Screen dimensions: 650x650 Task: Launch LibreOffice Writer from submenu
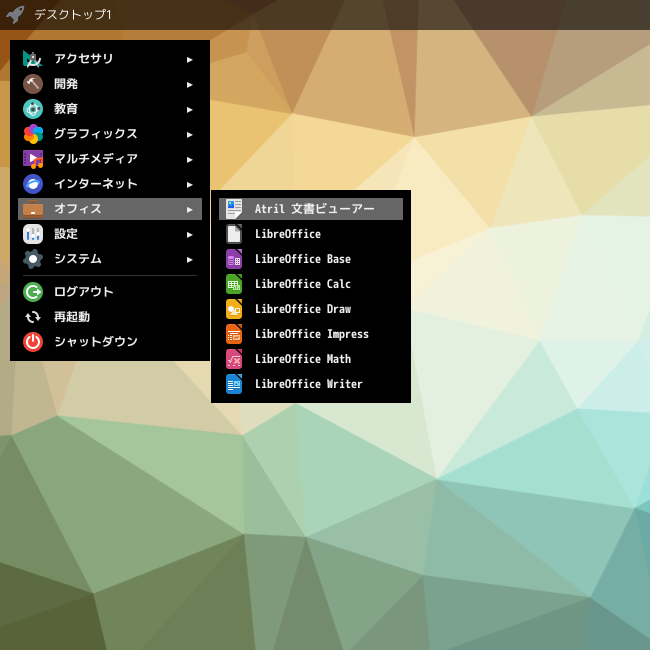pyautogui.click(x=311, y=384)
